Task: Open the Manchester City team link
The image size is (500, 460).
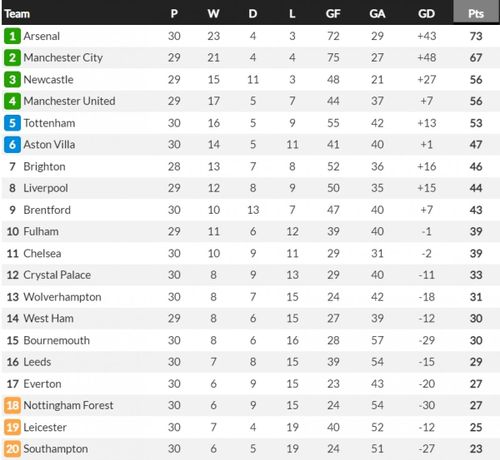Action: click(x=63, y=58)
